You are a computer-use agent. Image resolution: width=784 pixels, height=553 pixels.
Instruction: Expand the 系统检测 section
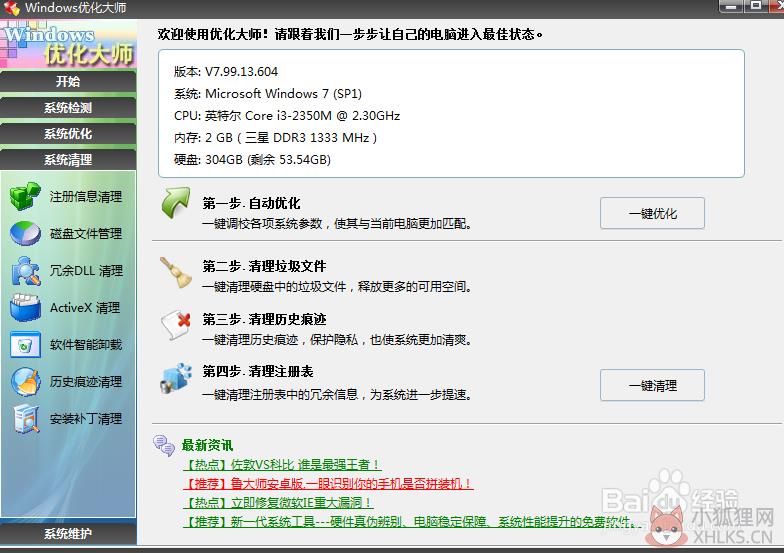(x=68, y=108)
